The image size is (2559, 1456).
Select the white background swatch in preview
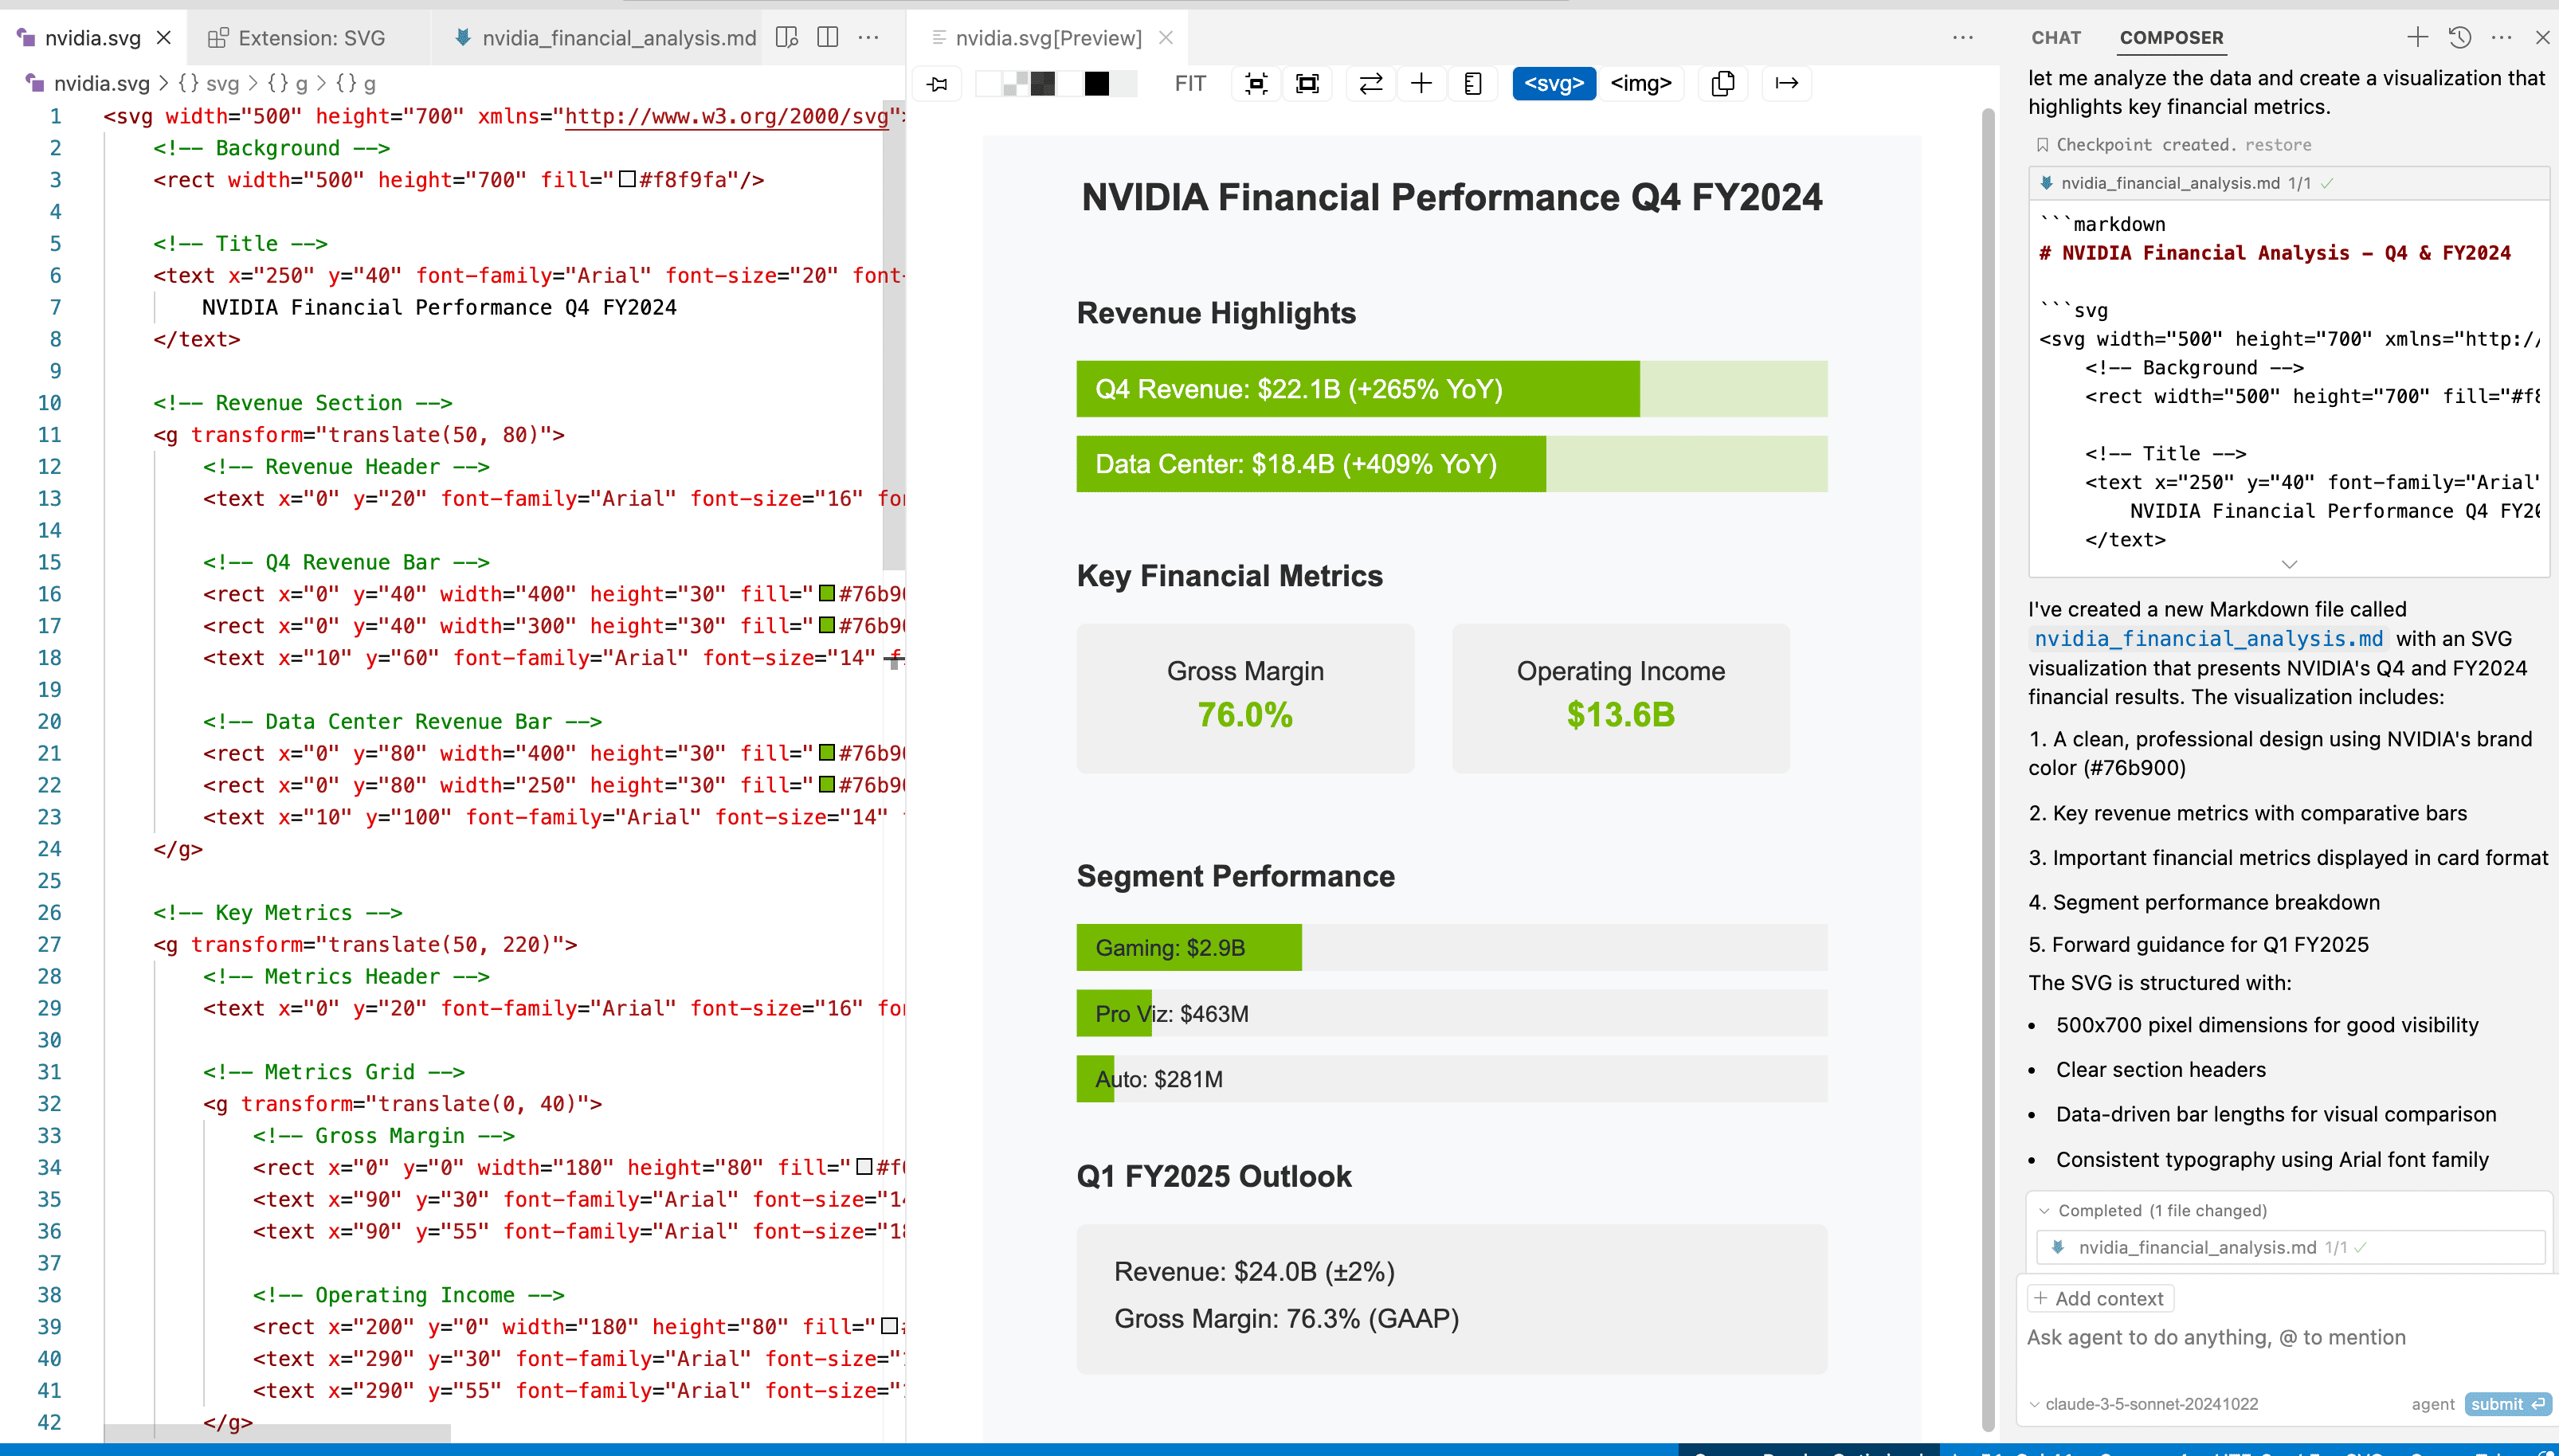point(988,84)
